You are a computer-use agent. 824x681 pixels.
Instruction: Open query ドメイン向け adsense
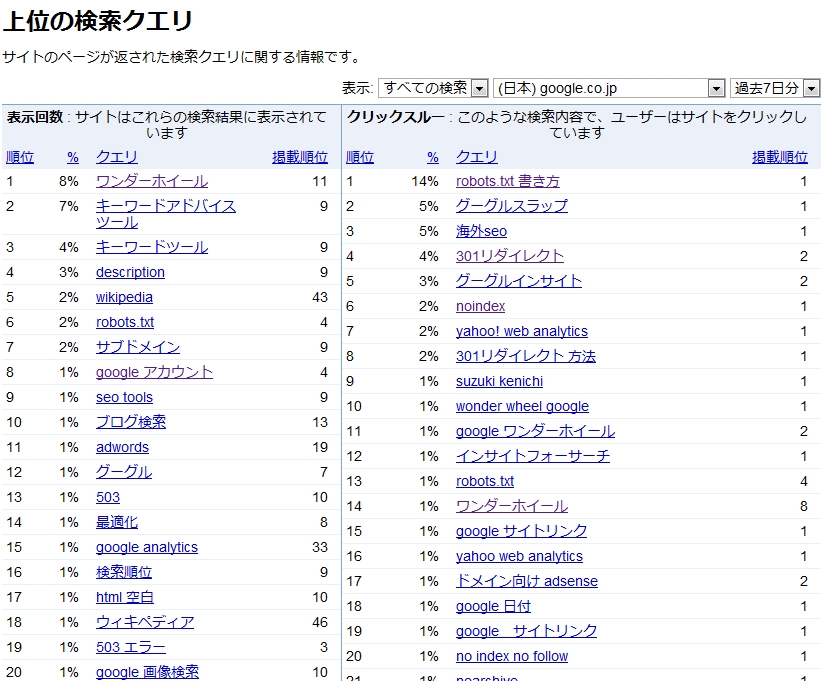pos(527,581)
